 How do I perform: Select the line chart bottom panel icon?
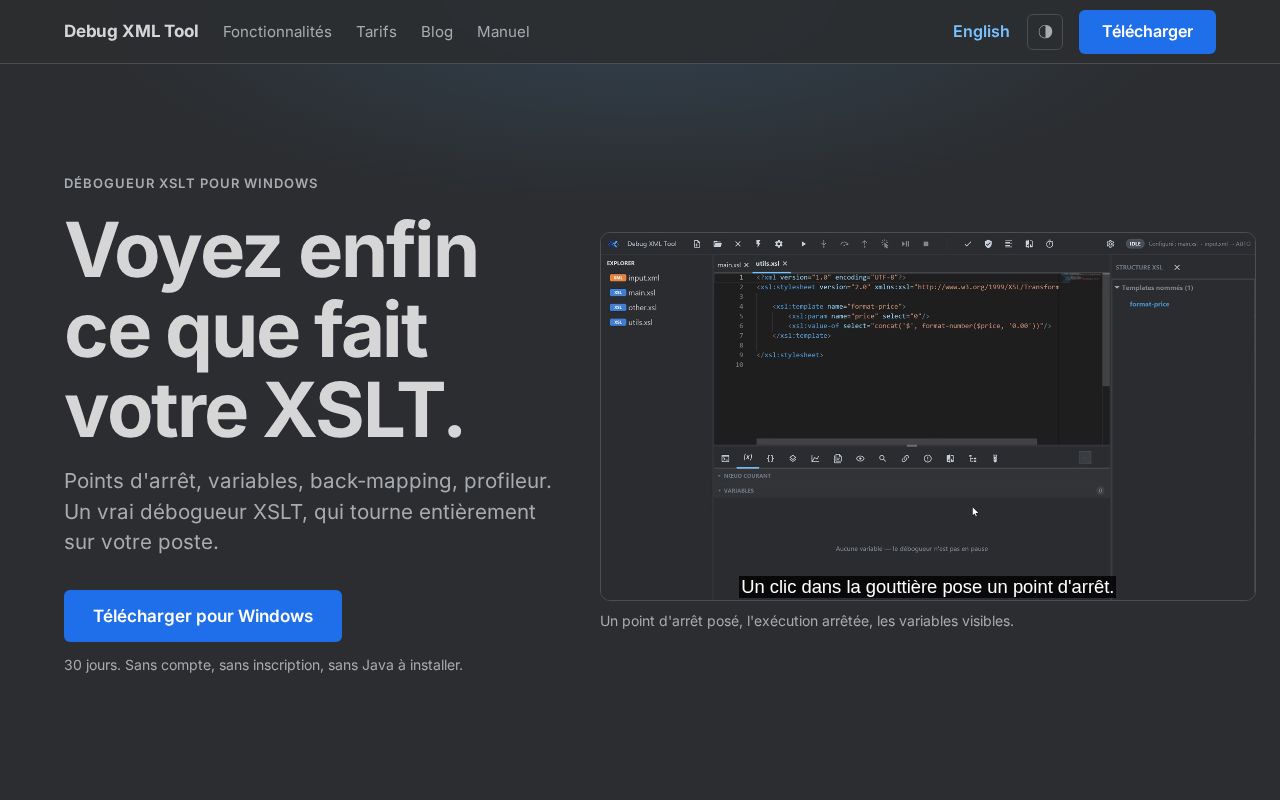pyautogui.click(x=815, y=459)
